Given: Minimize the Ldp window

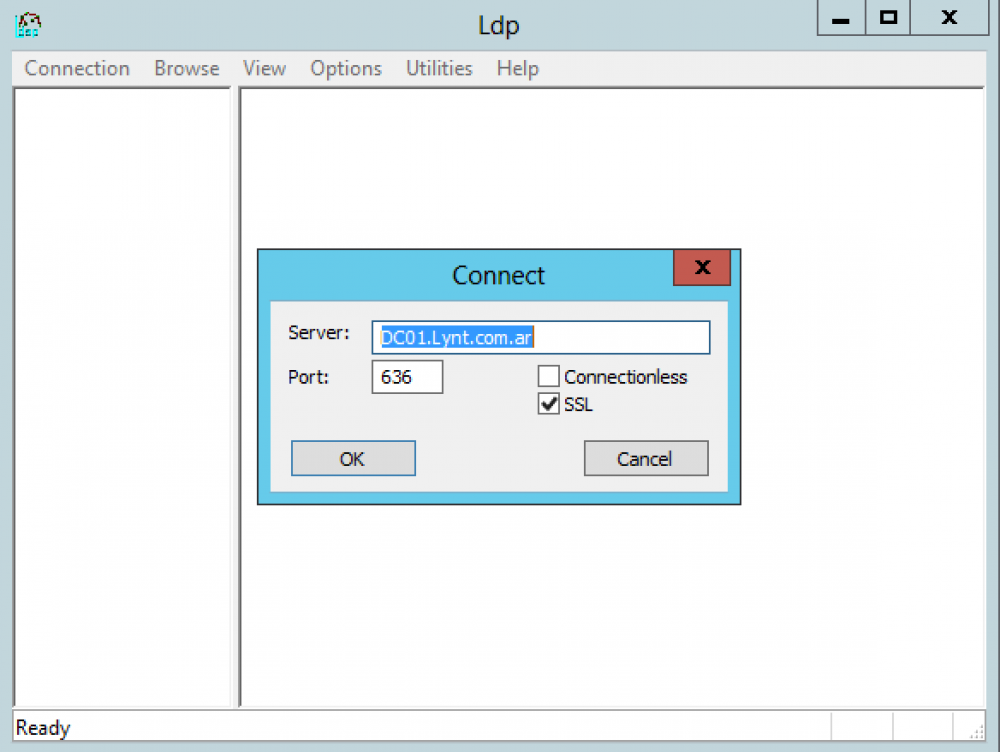Looking at the screenshot, I should 839,17.
